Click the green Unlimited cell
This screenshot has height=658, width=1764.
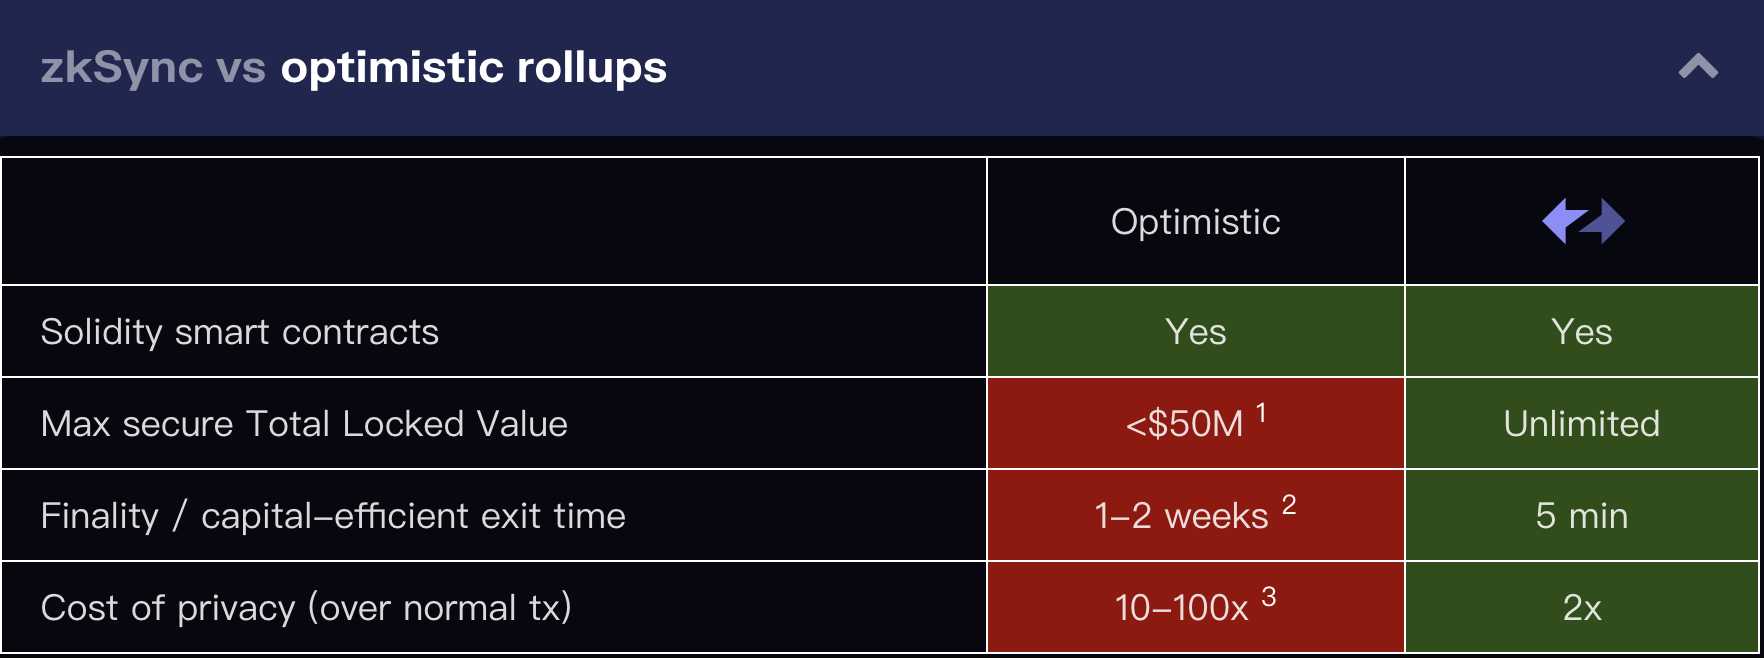[x=1581, y=424]
